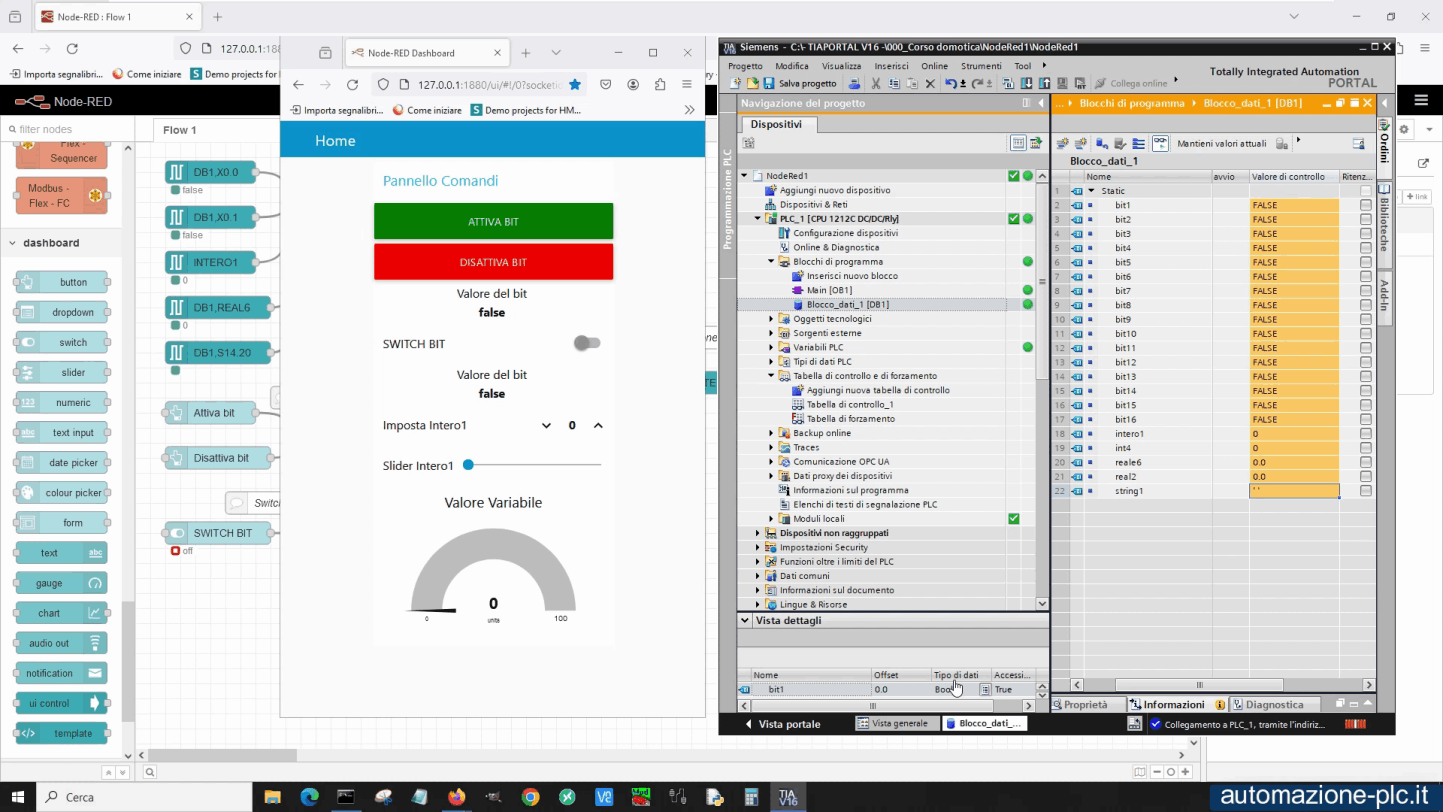Open the Imposta Intero1 dropdown arrow
This screenshot has height=812, width=1443.
coord(546,425)
